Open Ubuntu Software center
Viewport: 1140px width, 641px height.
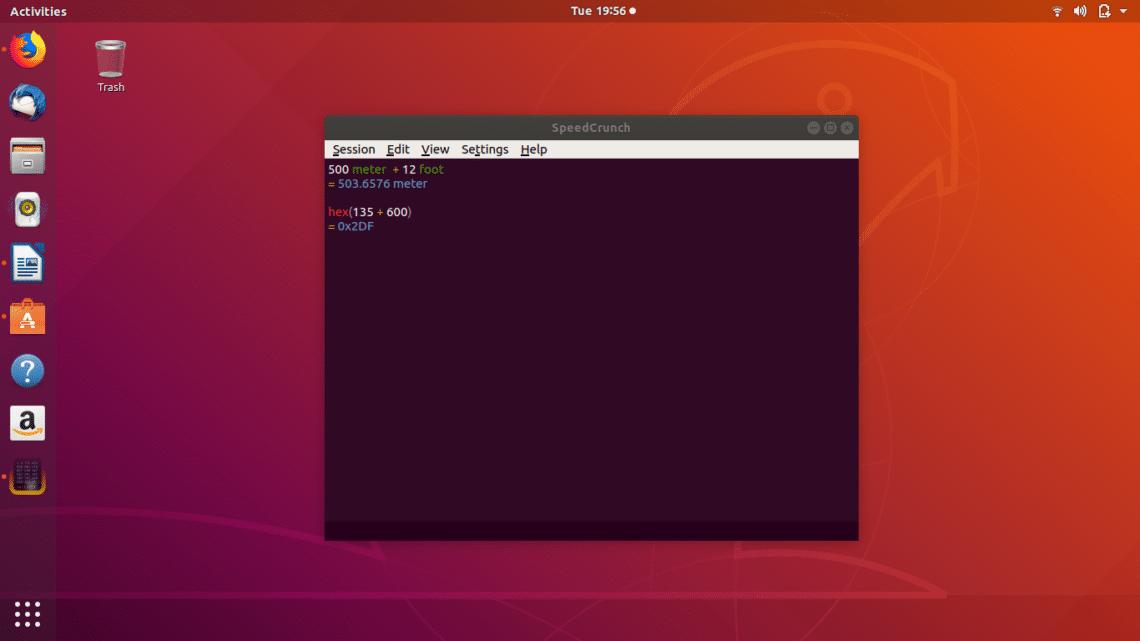[x=27, y=317]
